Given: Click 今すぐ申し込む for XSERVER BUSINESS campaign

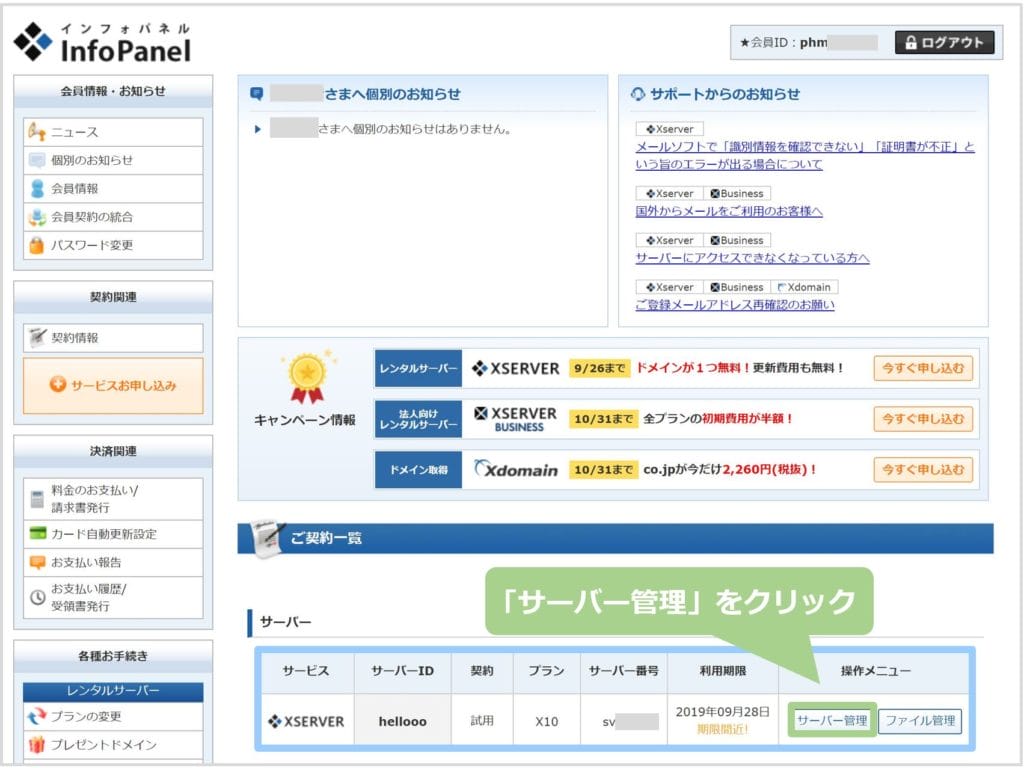Looking at the screenshot, I should (x=923, y=419).
